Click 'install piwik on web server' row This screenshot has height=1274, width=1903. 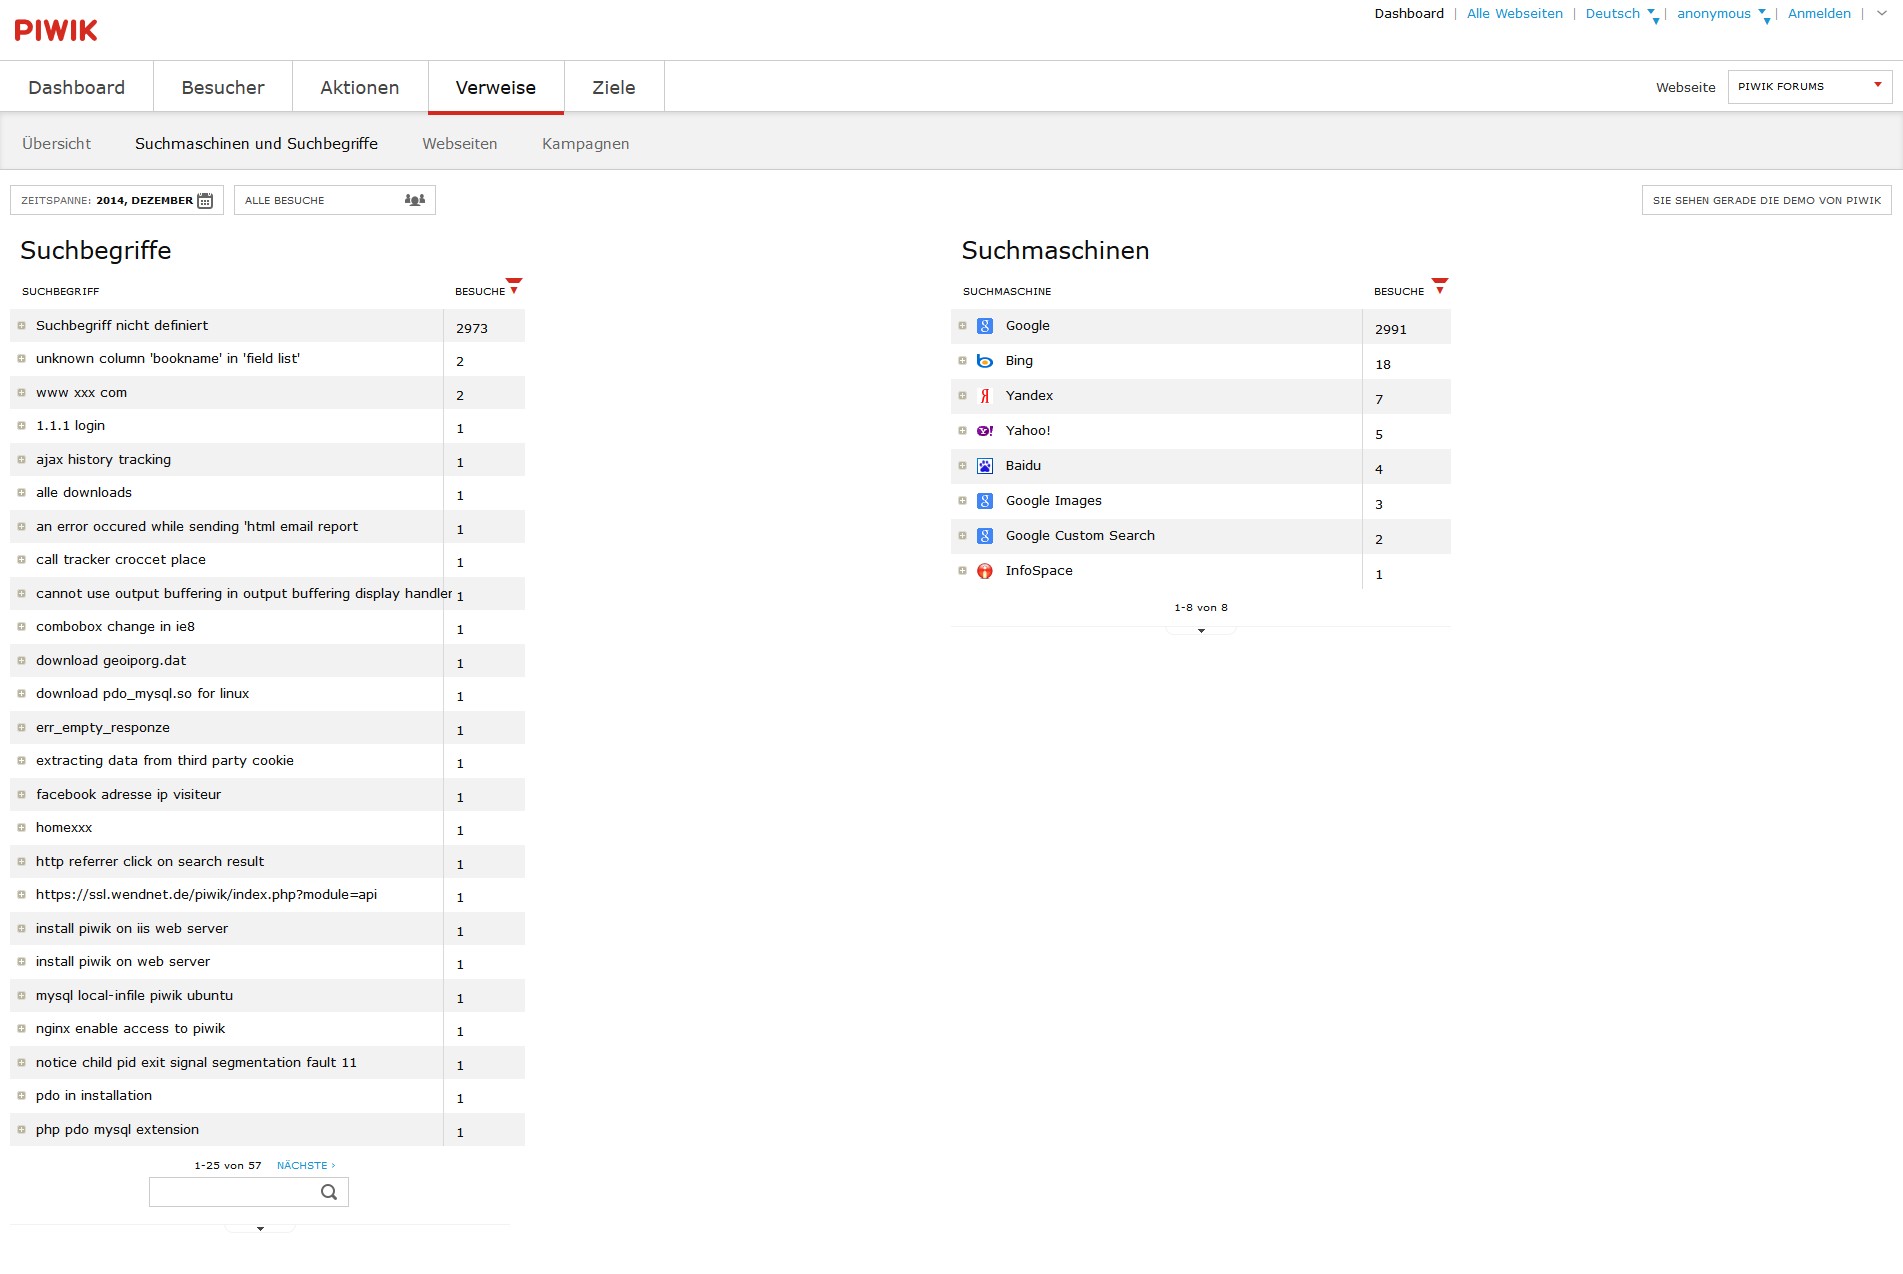coord(267,962)
